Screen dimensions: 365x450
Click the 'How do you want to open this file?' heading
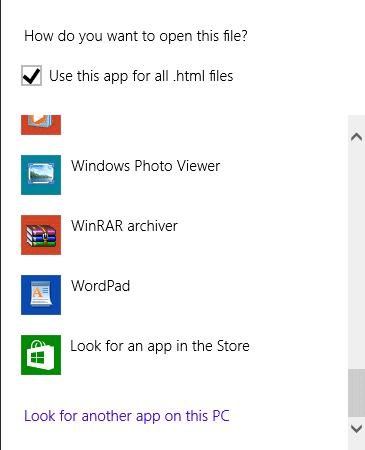click(x=136, y=36)
